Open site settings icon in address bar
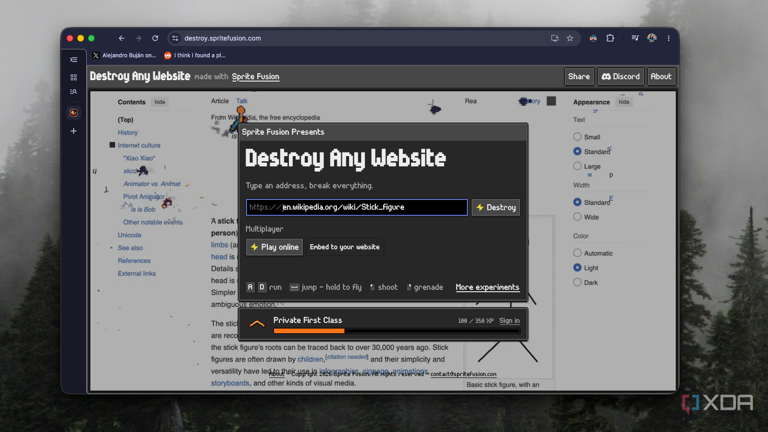Image resolution: width=768 pixels, height=432 pixels. (175, 38)
